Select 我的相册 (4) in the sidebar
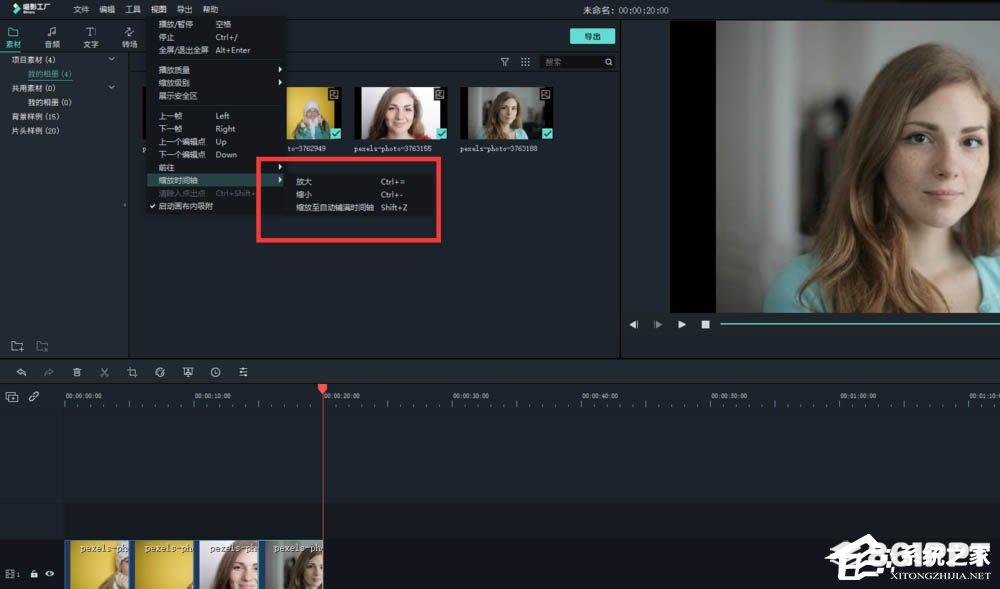The image size is (1000, 589). click(x=49, y=74)
